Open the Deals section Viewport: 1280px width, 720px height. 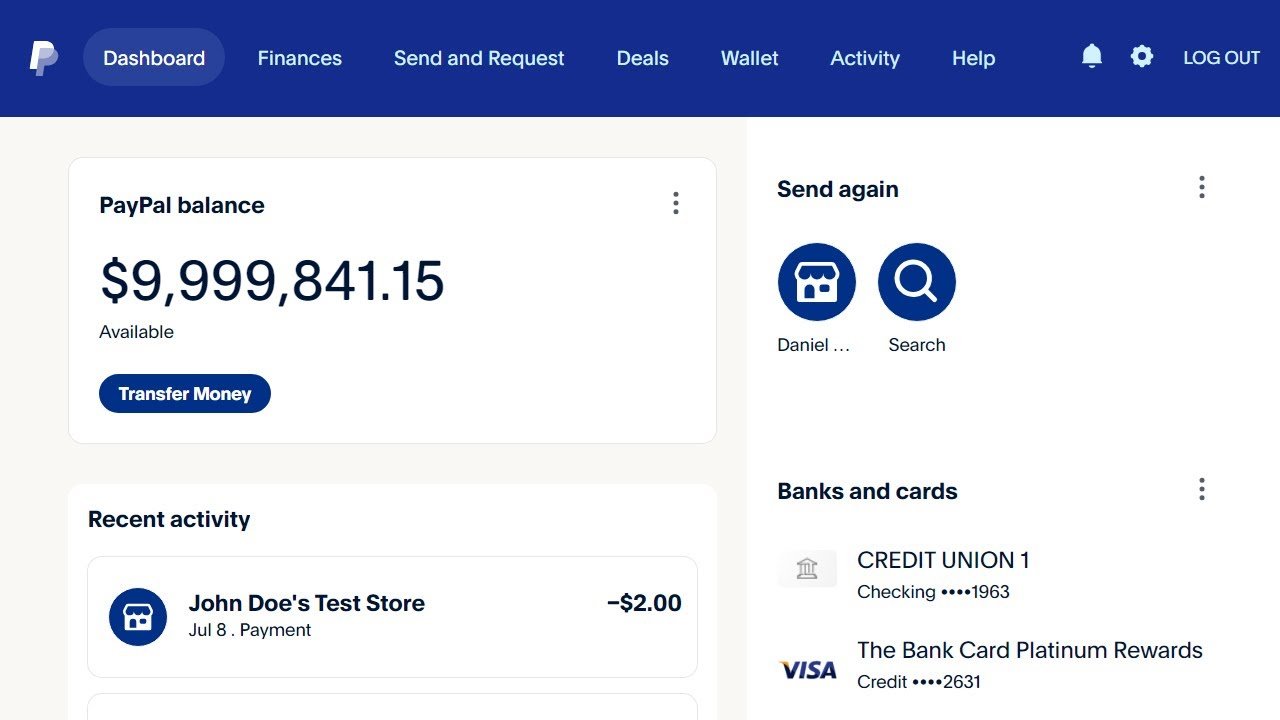(642, 58)
